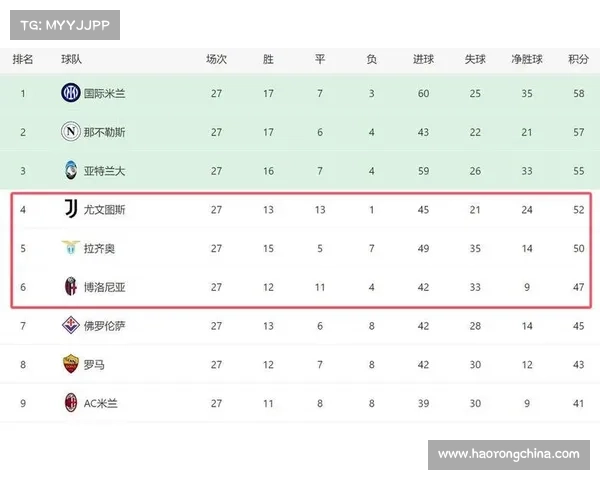The width and height of the screenshot is (600, 480).
Task: Open the Lazio eagle crest
Action: click(x=71, y=248)
